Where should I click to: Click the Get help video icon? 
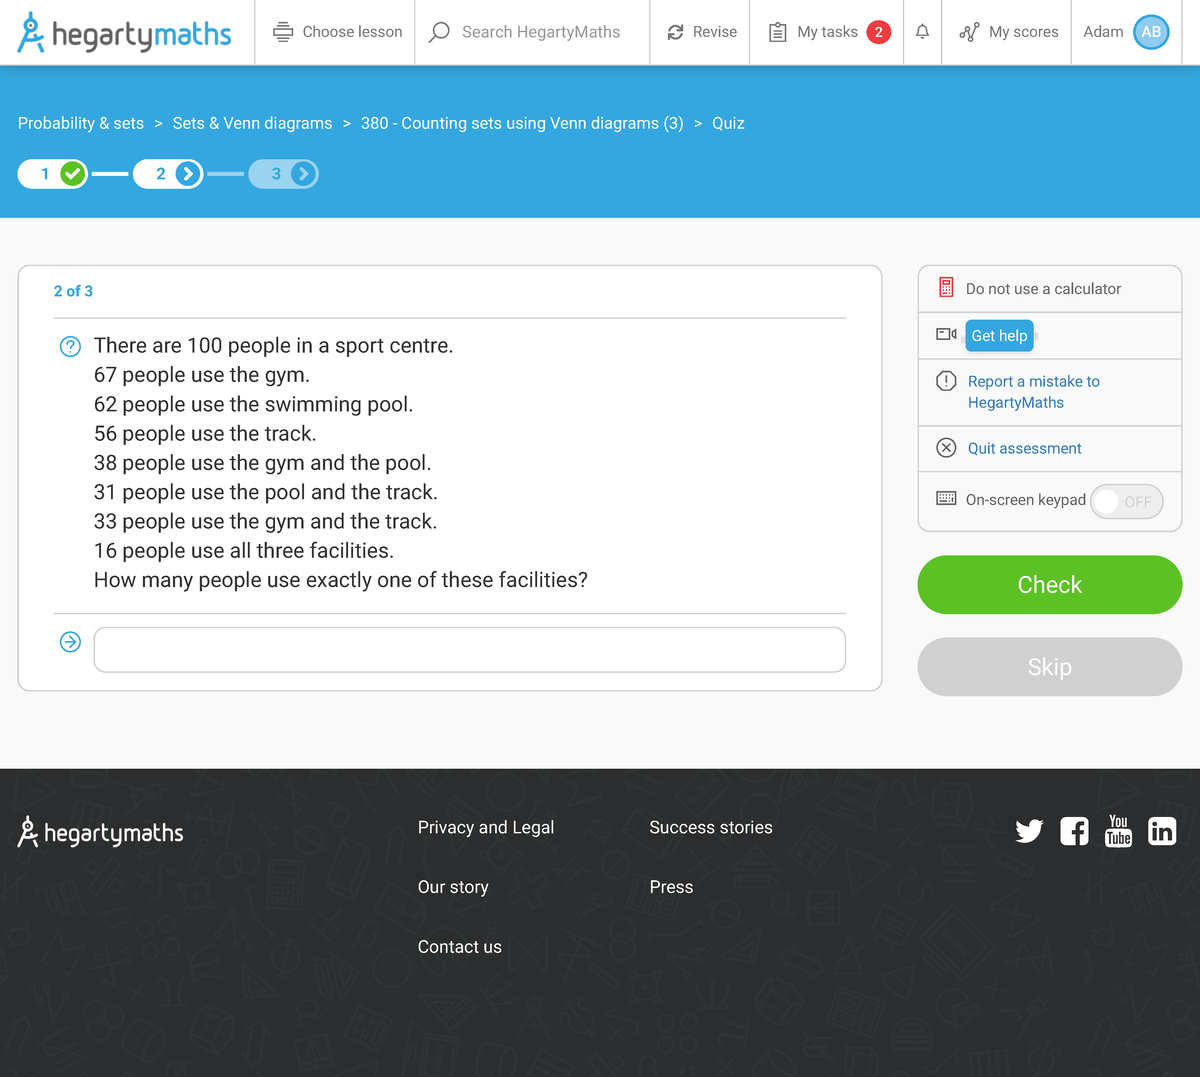944,335
